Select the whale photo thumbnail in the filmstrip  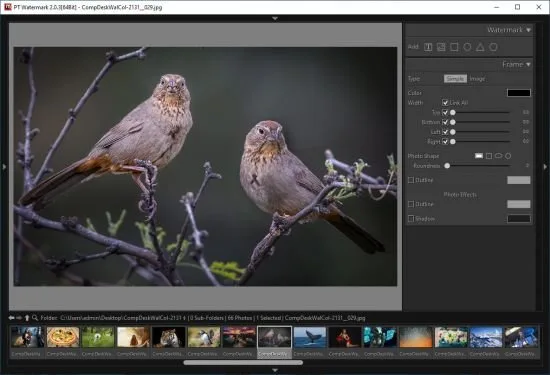coord(310,337)
